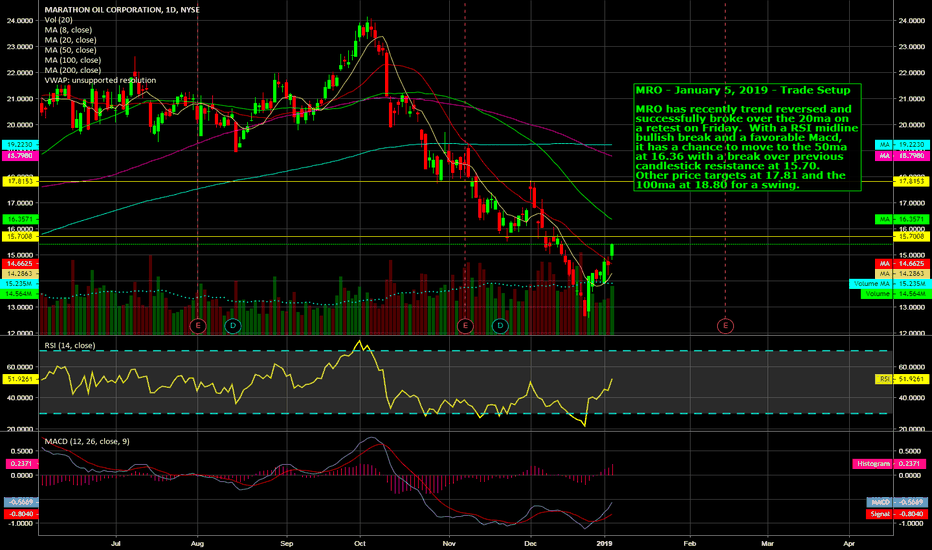Select the MA (50, close) legend entry
Screen dimensions: 932x550
[70, 50]
